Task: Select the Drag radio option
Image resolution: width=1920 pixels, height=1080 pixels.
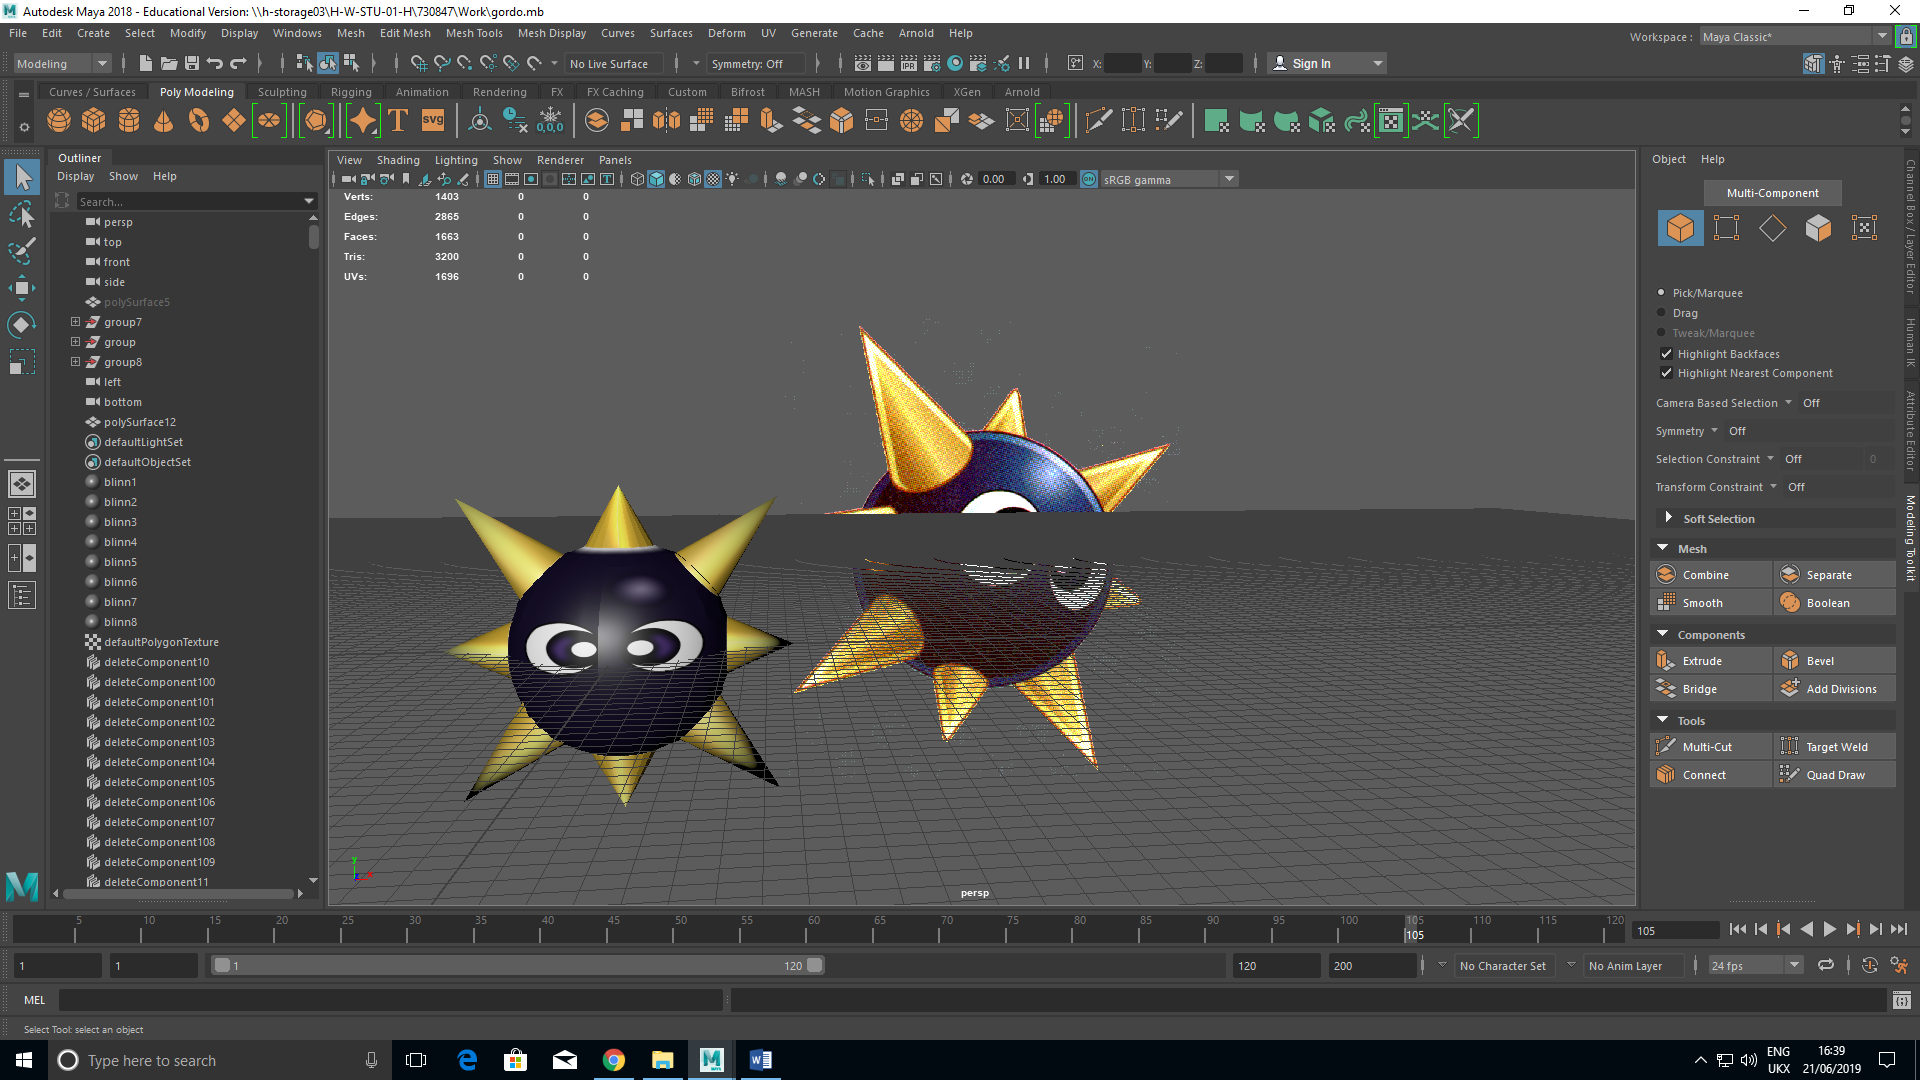Action: [x=1662, y=313]
